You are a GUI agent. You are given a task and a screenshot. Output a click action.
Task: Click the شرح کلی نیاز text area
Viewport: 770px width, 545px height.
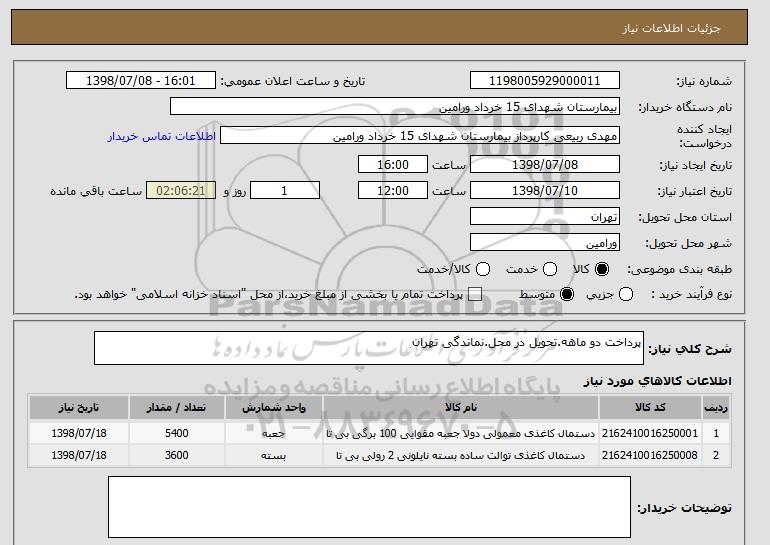click(369, 348)
